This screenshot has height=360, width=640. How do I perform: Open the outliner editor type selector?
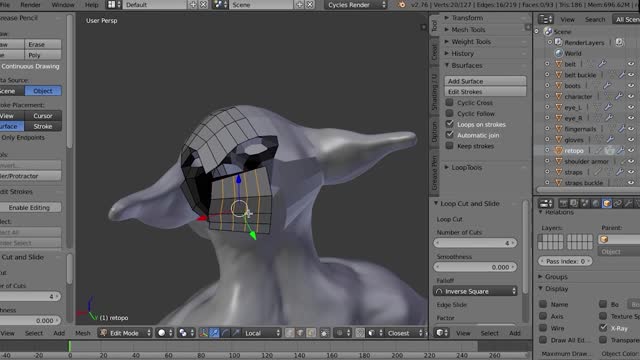coord(545,19)
